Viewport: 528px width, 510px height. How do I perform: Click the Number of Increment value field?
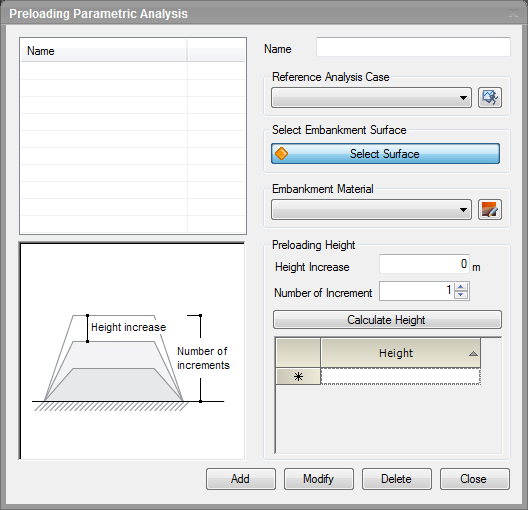417,291
